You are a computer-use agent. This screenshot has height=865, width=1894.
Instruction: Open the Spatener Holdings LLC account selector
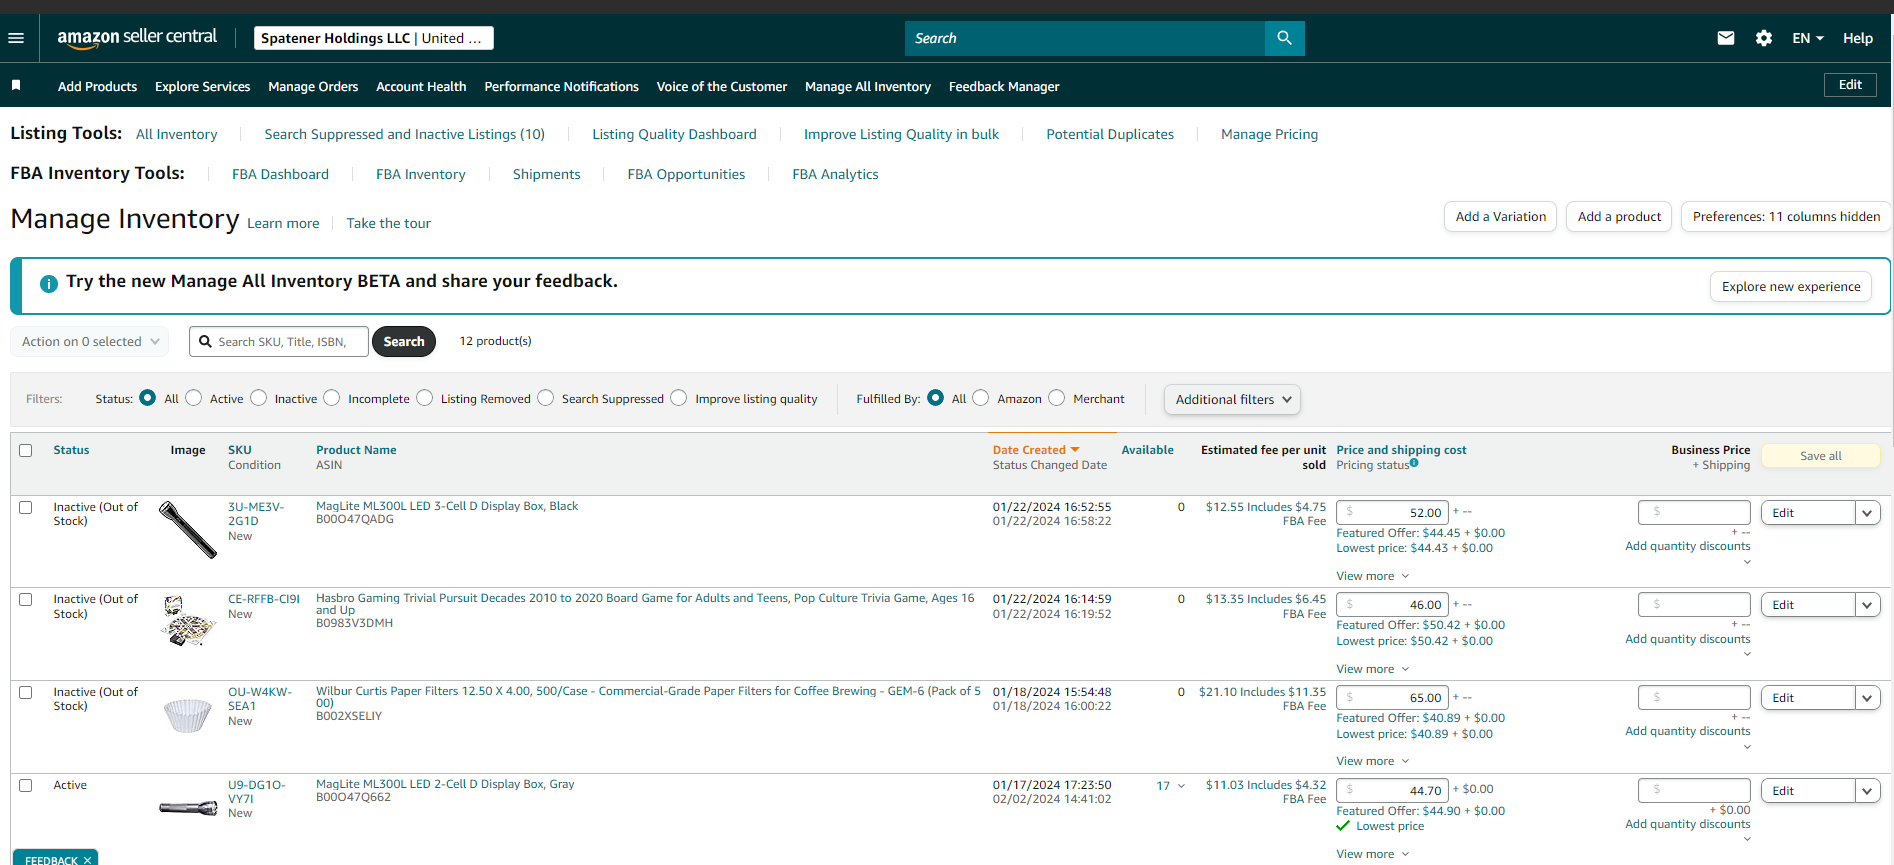(373, 38)
